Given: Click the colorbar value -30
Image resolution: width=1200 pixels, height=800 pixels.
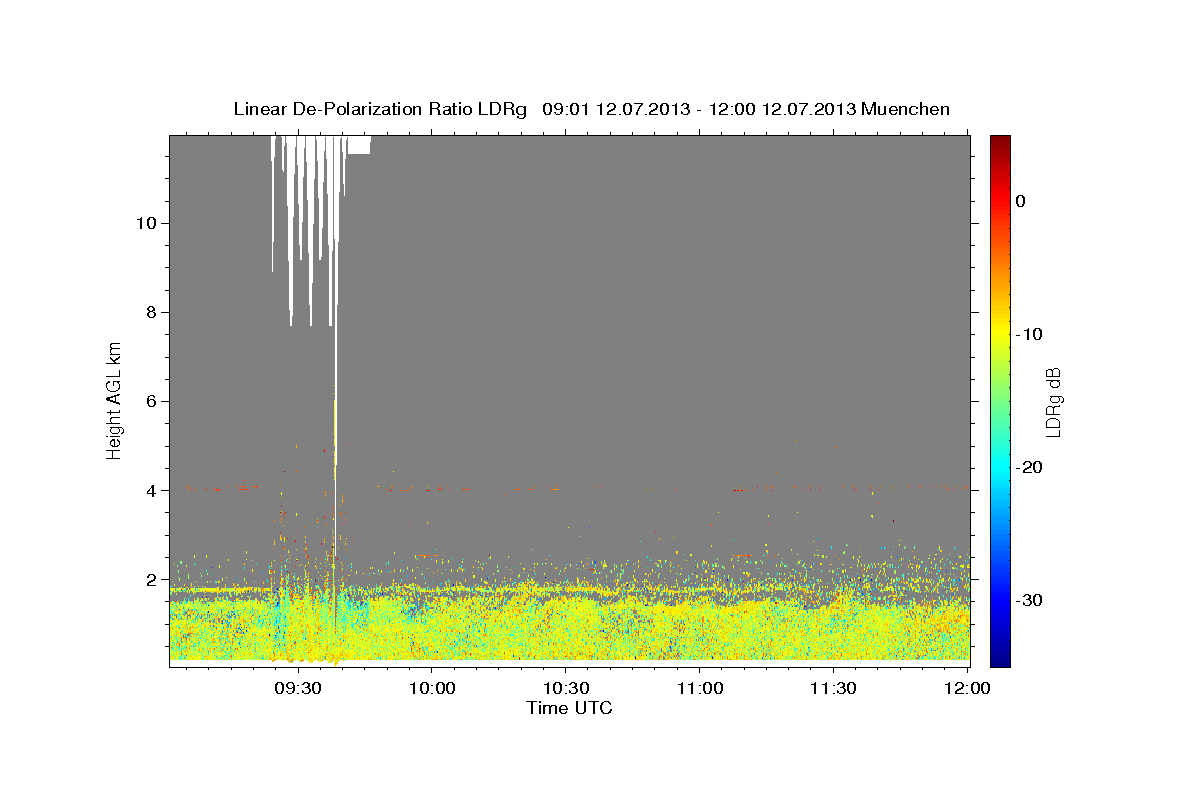Looking at the screenshot, I should click(x=1030, y=600).
